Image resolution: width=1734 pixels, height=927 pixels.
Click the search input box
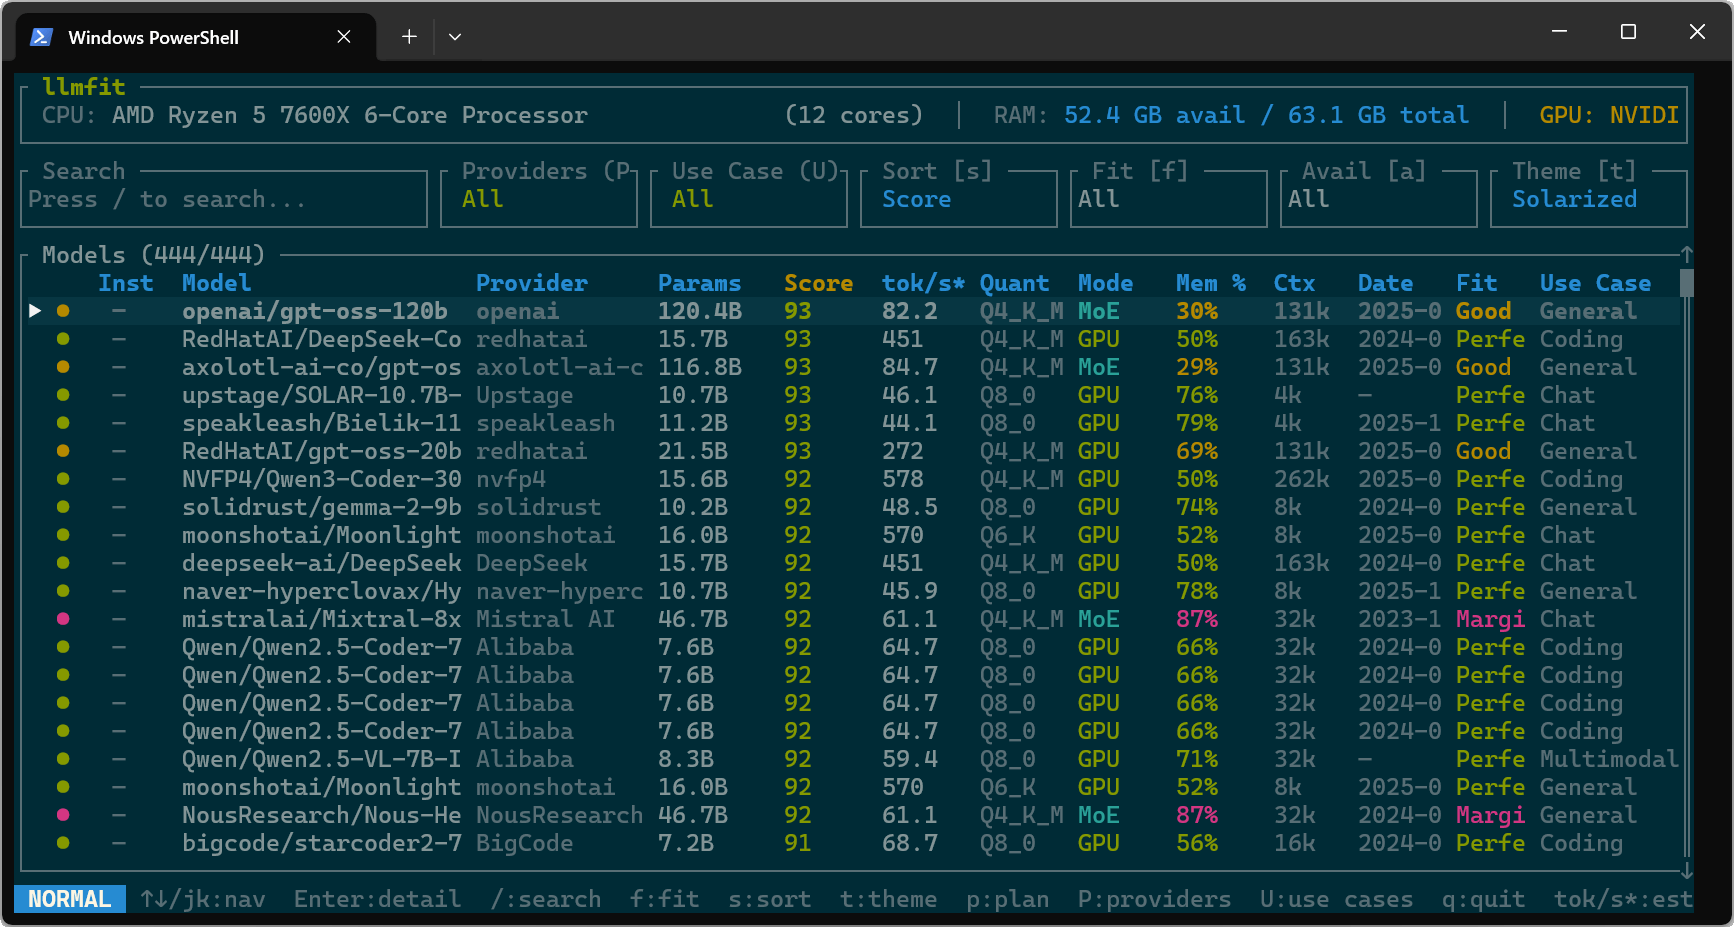(224, 199)
